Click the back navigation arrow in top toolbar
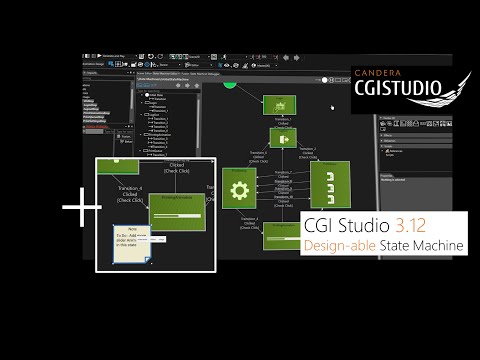 point(286,58)
